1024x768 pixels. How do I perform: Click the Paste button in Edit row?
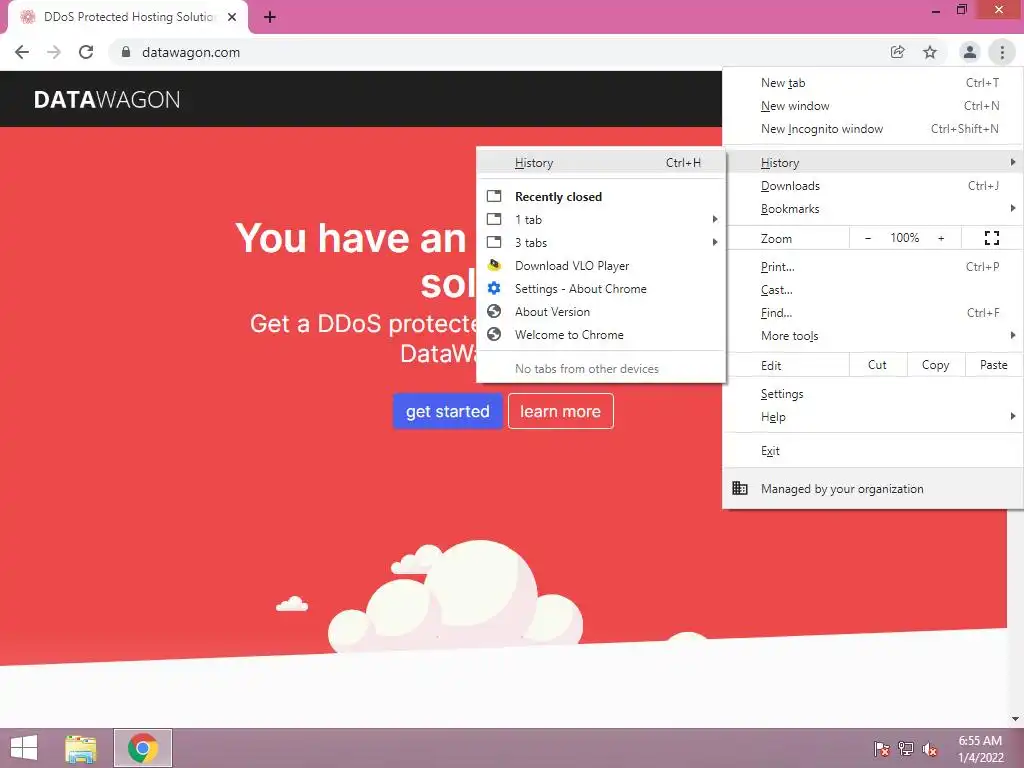pyautogui.click(x=993, y=365)
